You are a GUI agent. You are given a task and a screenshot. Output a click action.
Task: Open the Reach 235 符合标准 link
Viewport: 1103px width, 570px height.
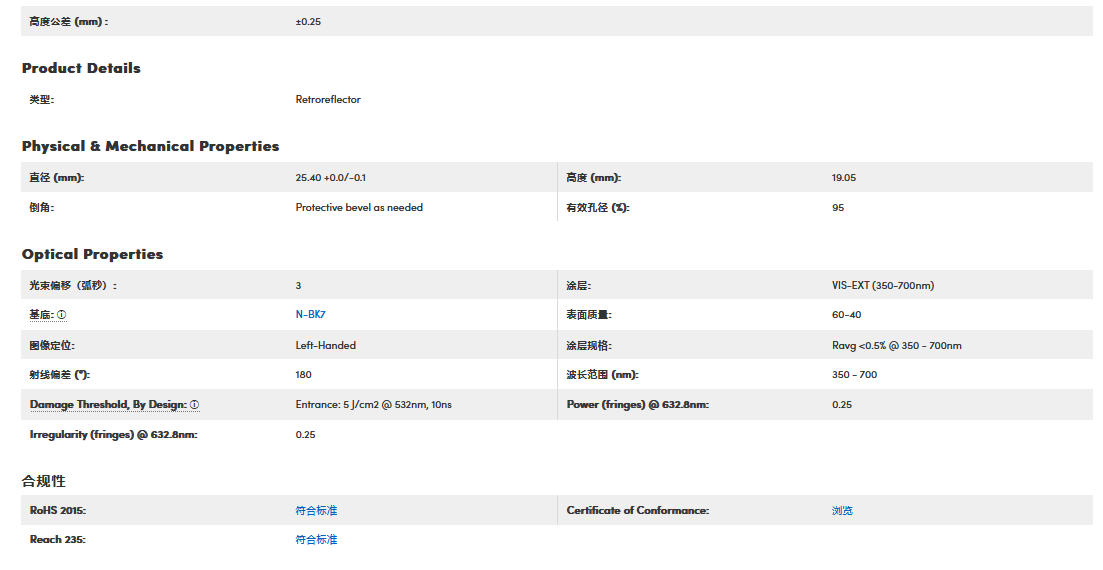pyautogui.click(x=316, y=540)
